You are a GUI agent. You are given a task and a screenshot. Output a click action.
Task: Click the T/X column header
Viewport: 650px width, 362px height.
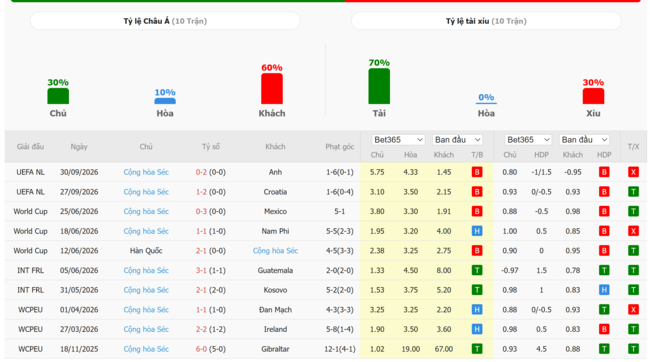tap(633, 146)
